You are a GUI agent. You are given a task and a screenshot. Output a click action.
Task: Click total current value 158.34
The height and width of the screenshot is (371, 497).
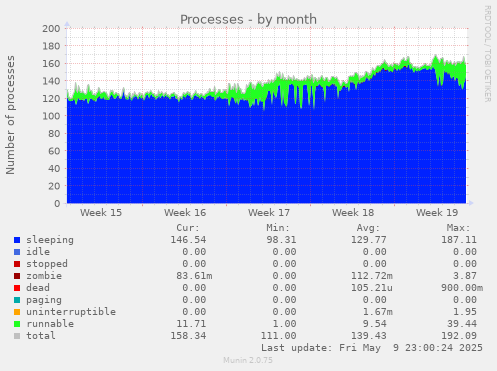[x=188, y=336]
